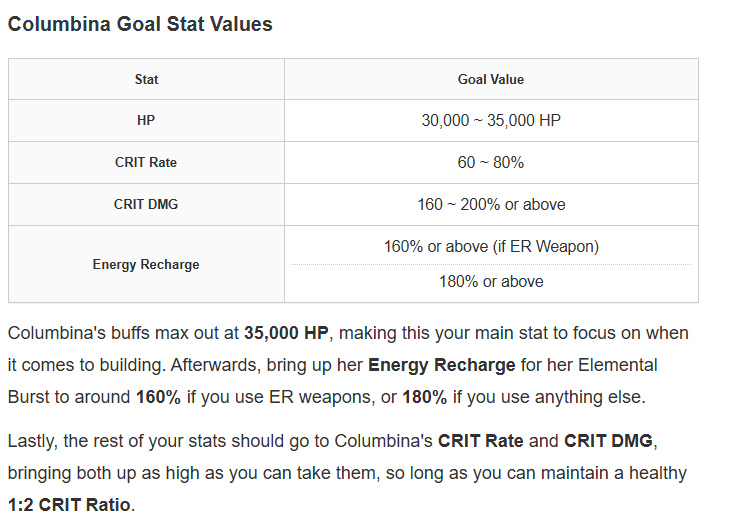Click the "Columbina Goal Stat Values" heading
Image resolution: width=729 pixels, height=520 pixels.
pos(140,24)
